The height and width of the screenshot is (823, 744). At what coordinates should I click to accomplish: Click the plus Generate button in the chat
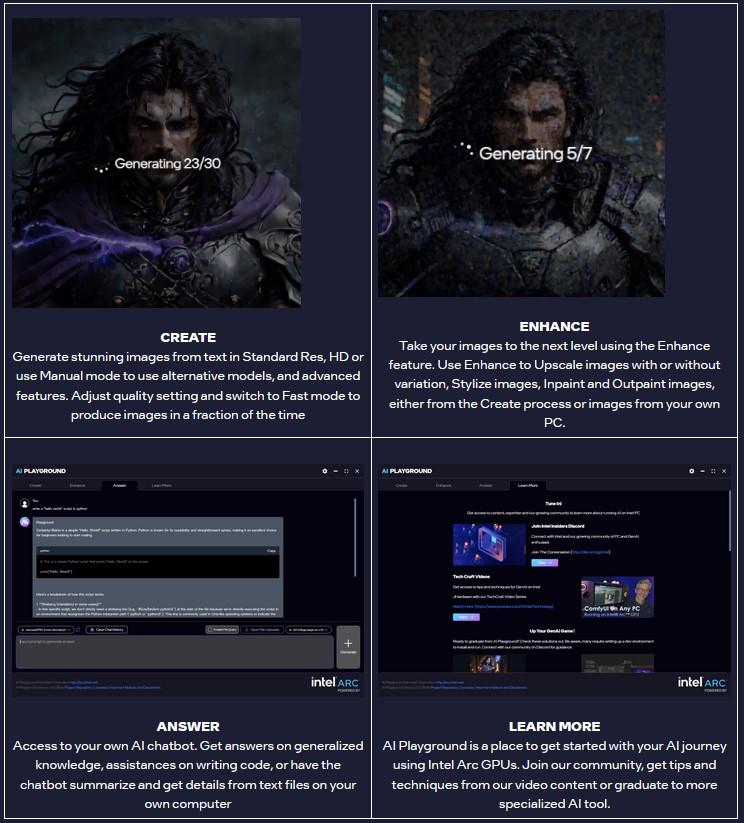pyautogui.click(x=348, y=648)
